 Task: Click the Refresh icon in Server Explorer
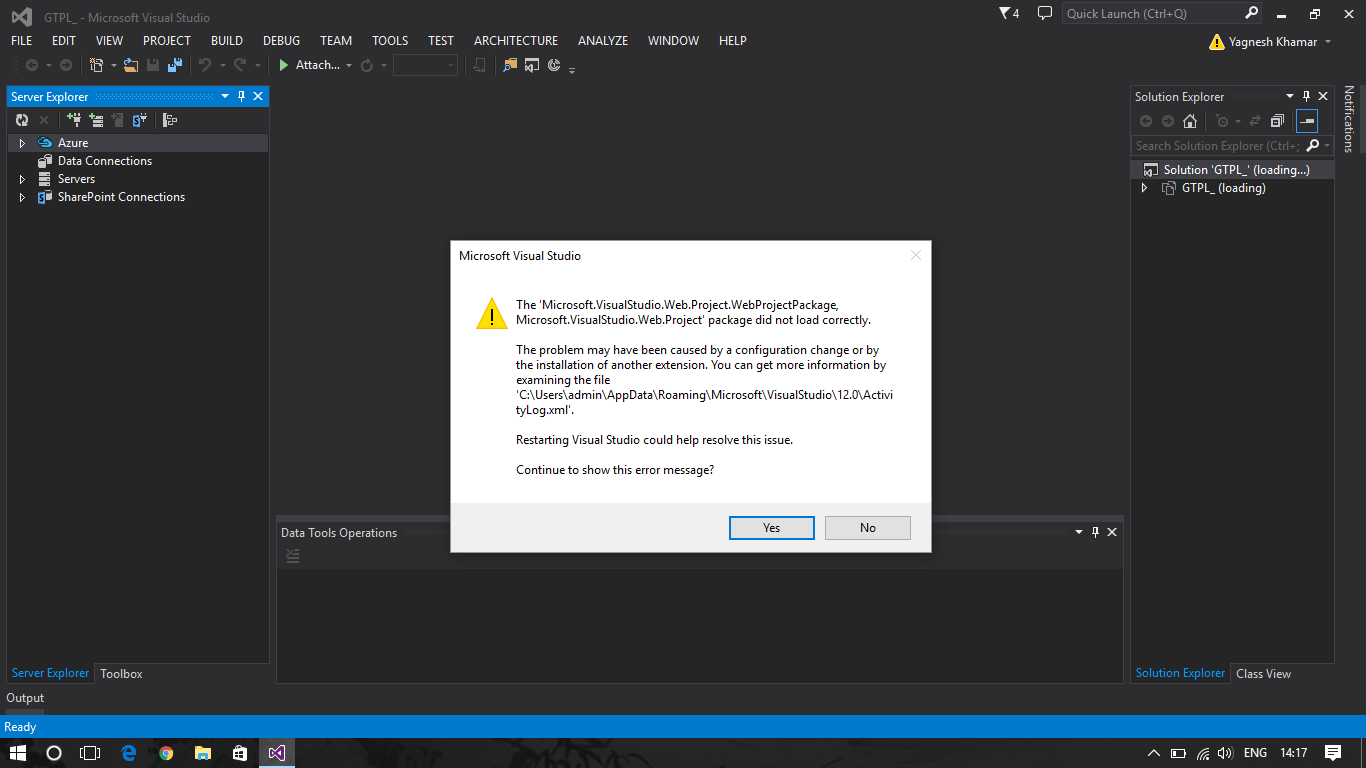pos(22,119)
